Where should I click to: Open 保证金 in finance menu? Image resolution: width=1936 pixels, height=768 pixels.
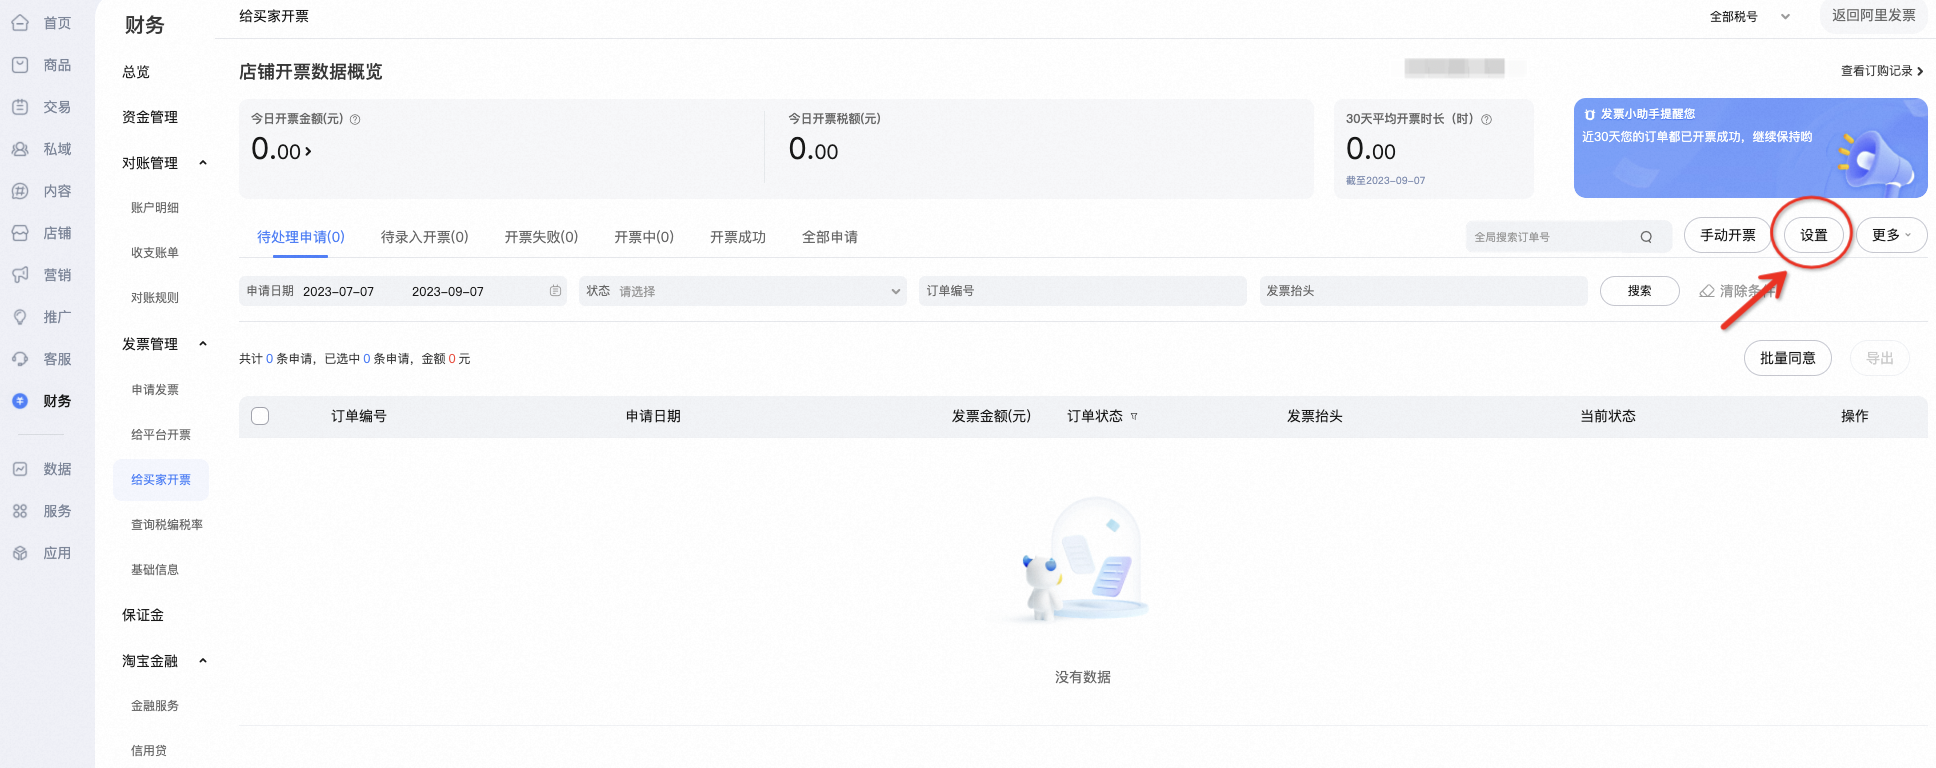[x=143, y=615]
